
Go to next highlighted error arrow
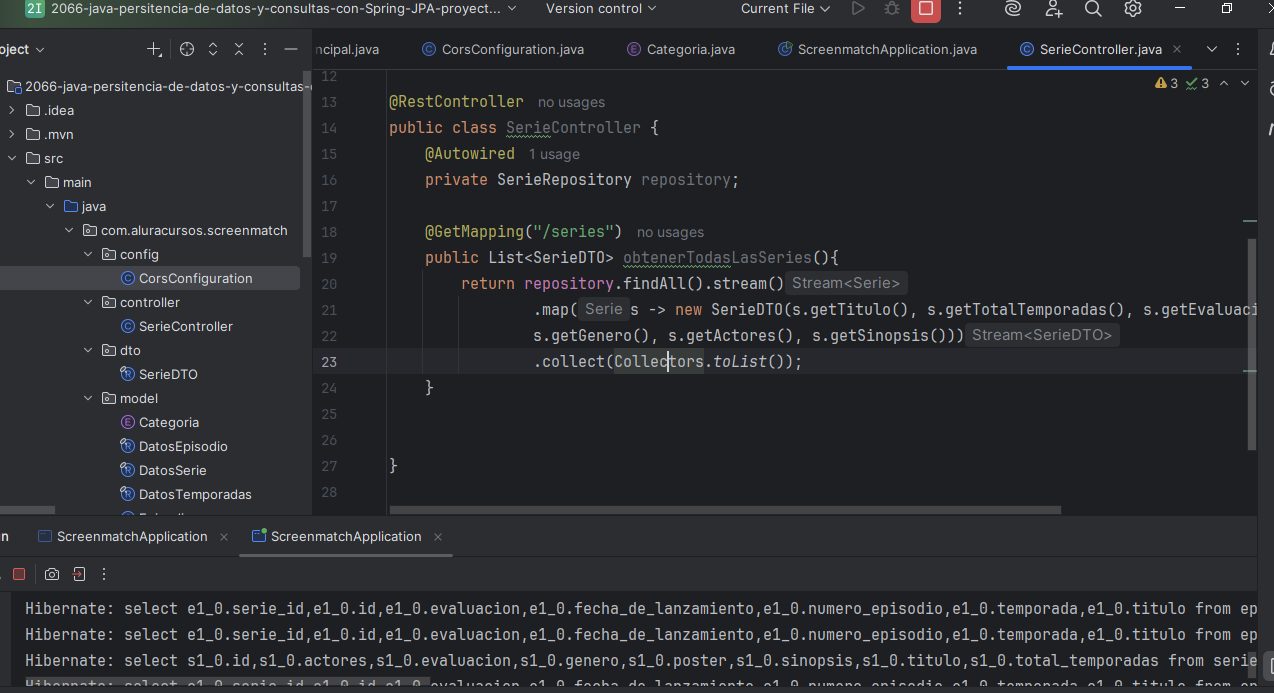coord(1246,84)
